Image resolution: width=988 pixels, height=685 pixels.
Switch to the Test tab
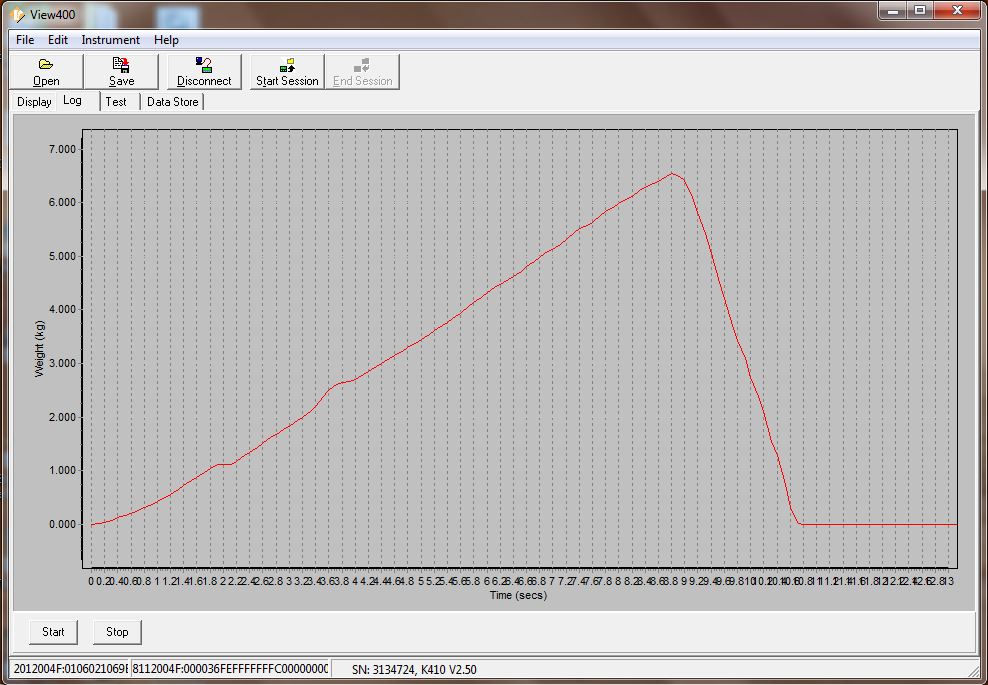pos(119,101)
